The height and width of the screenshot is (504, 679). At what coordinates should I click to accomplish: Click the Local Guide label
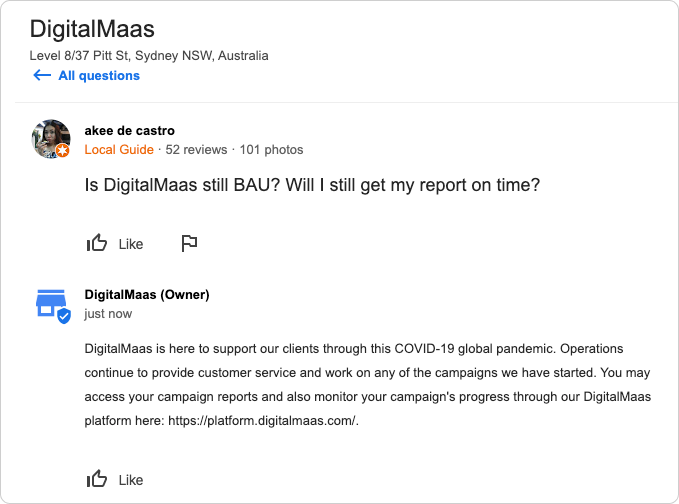coord(119,149)
